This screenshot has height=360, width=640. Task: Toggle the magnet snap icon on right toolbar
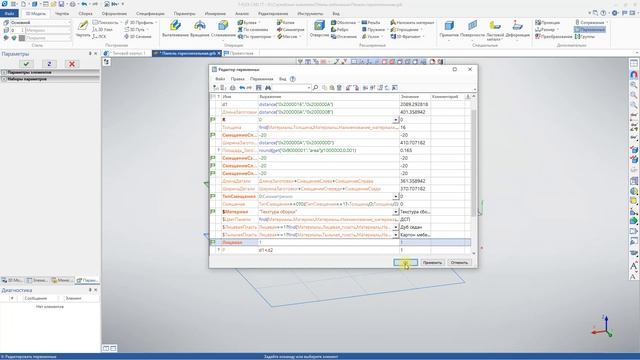[x=633, y=74]
